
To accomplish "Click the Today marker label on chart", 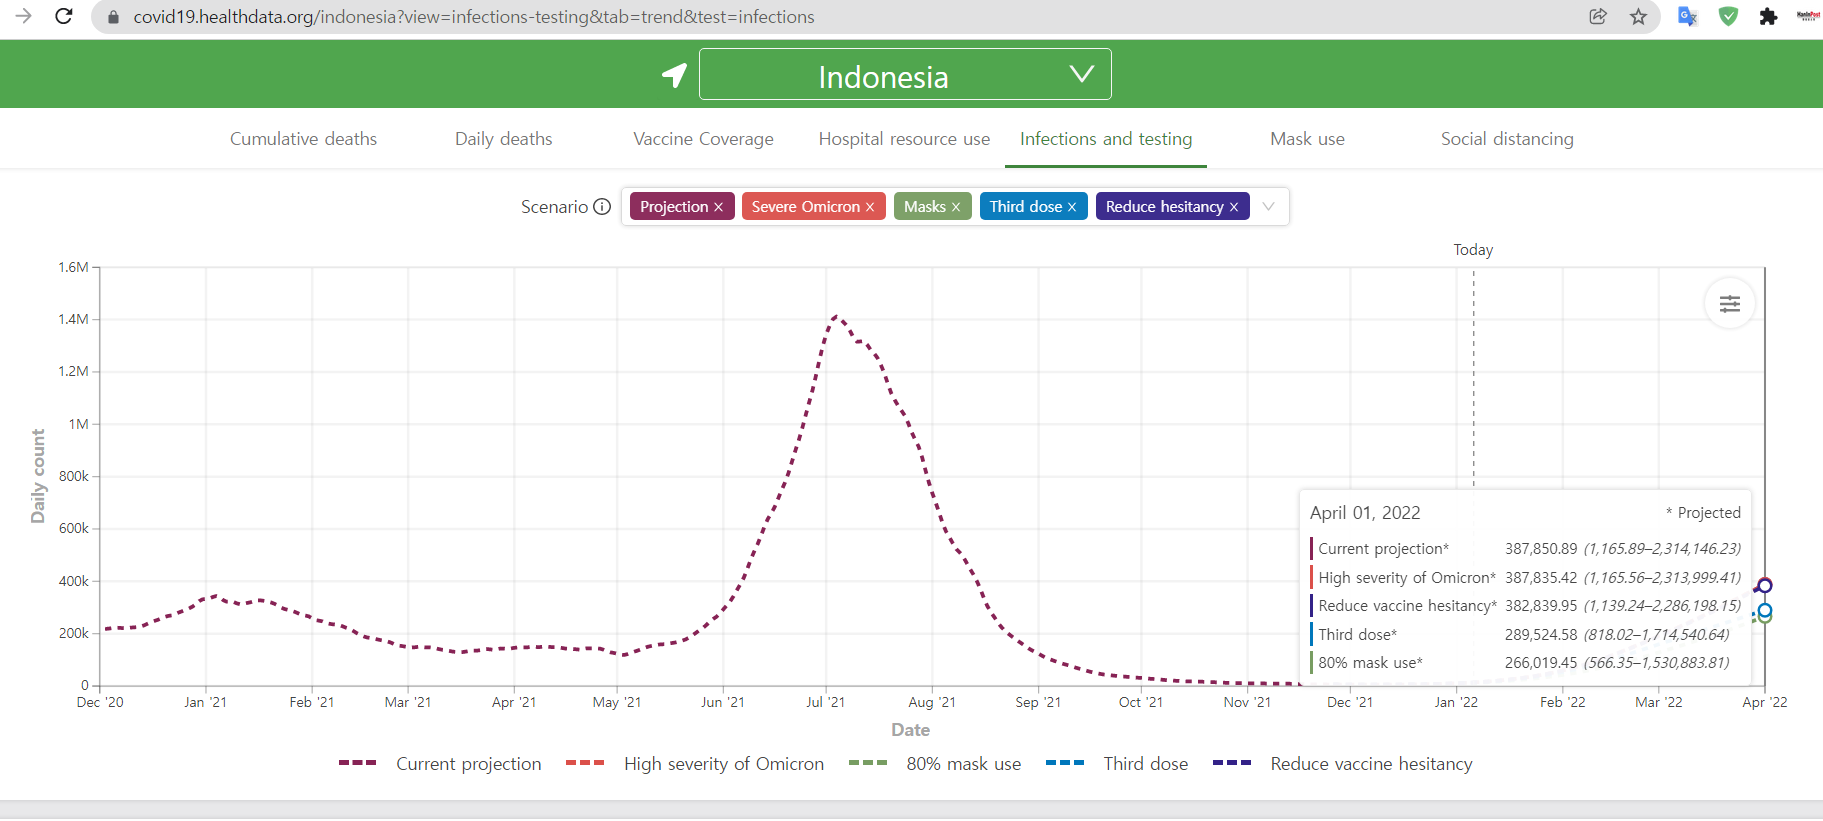I will click(x=1472, y=250).
